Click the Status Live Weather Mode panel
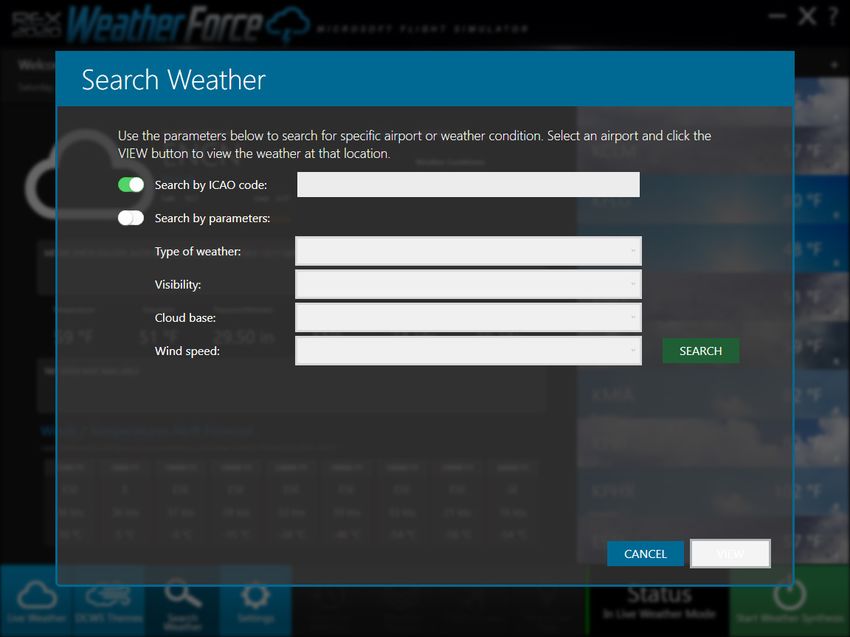The image size is (850, 637). pyautogui.click(x=659, y=601)
